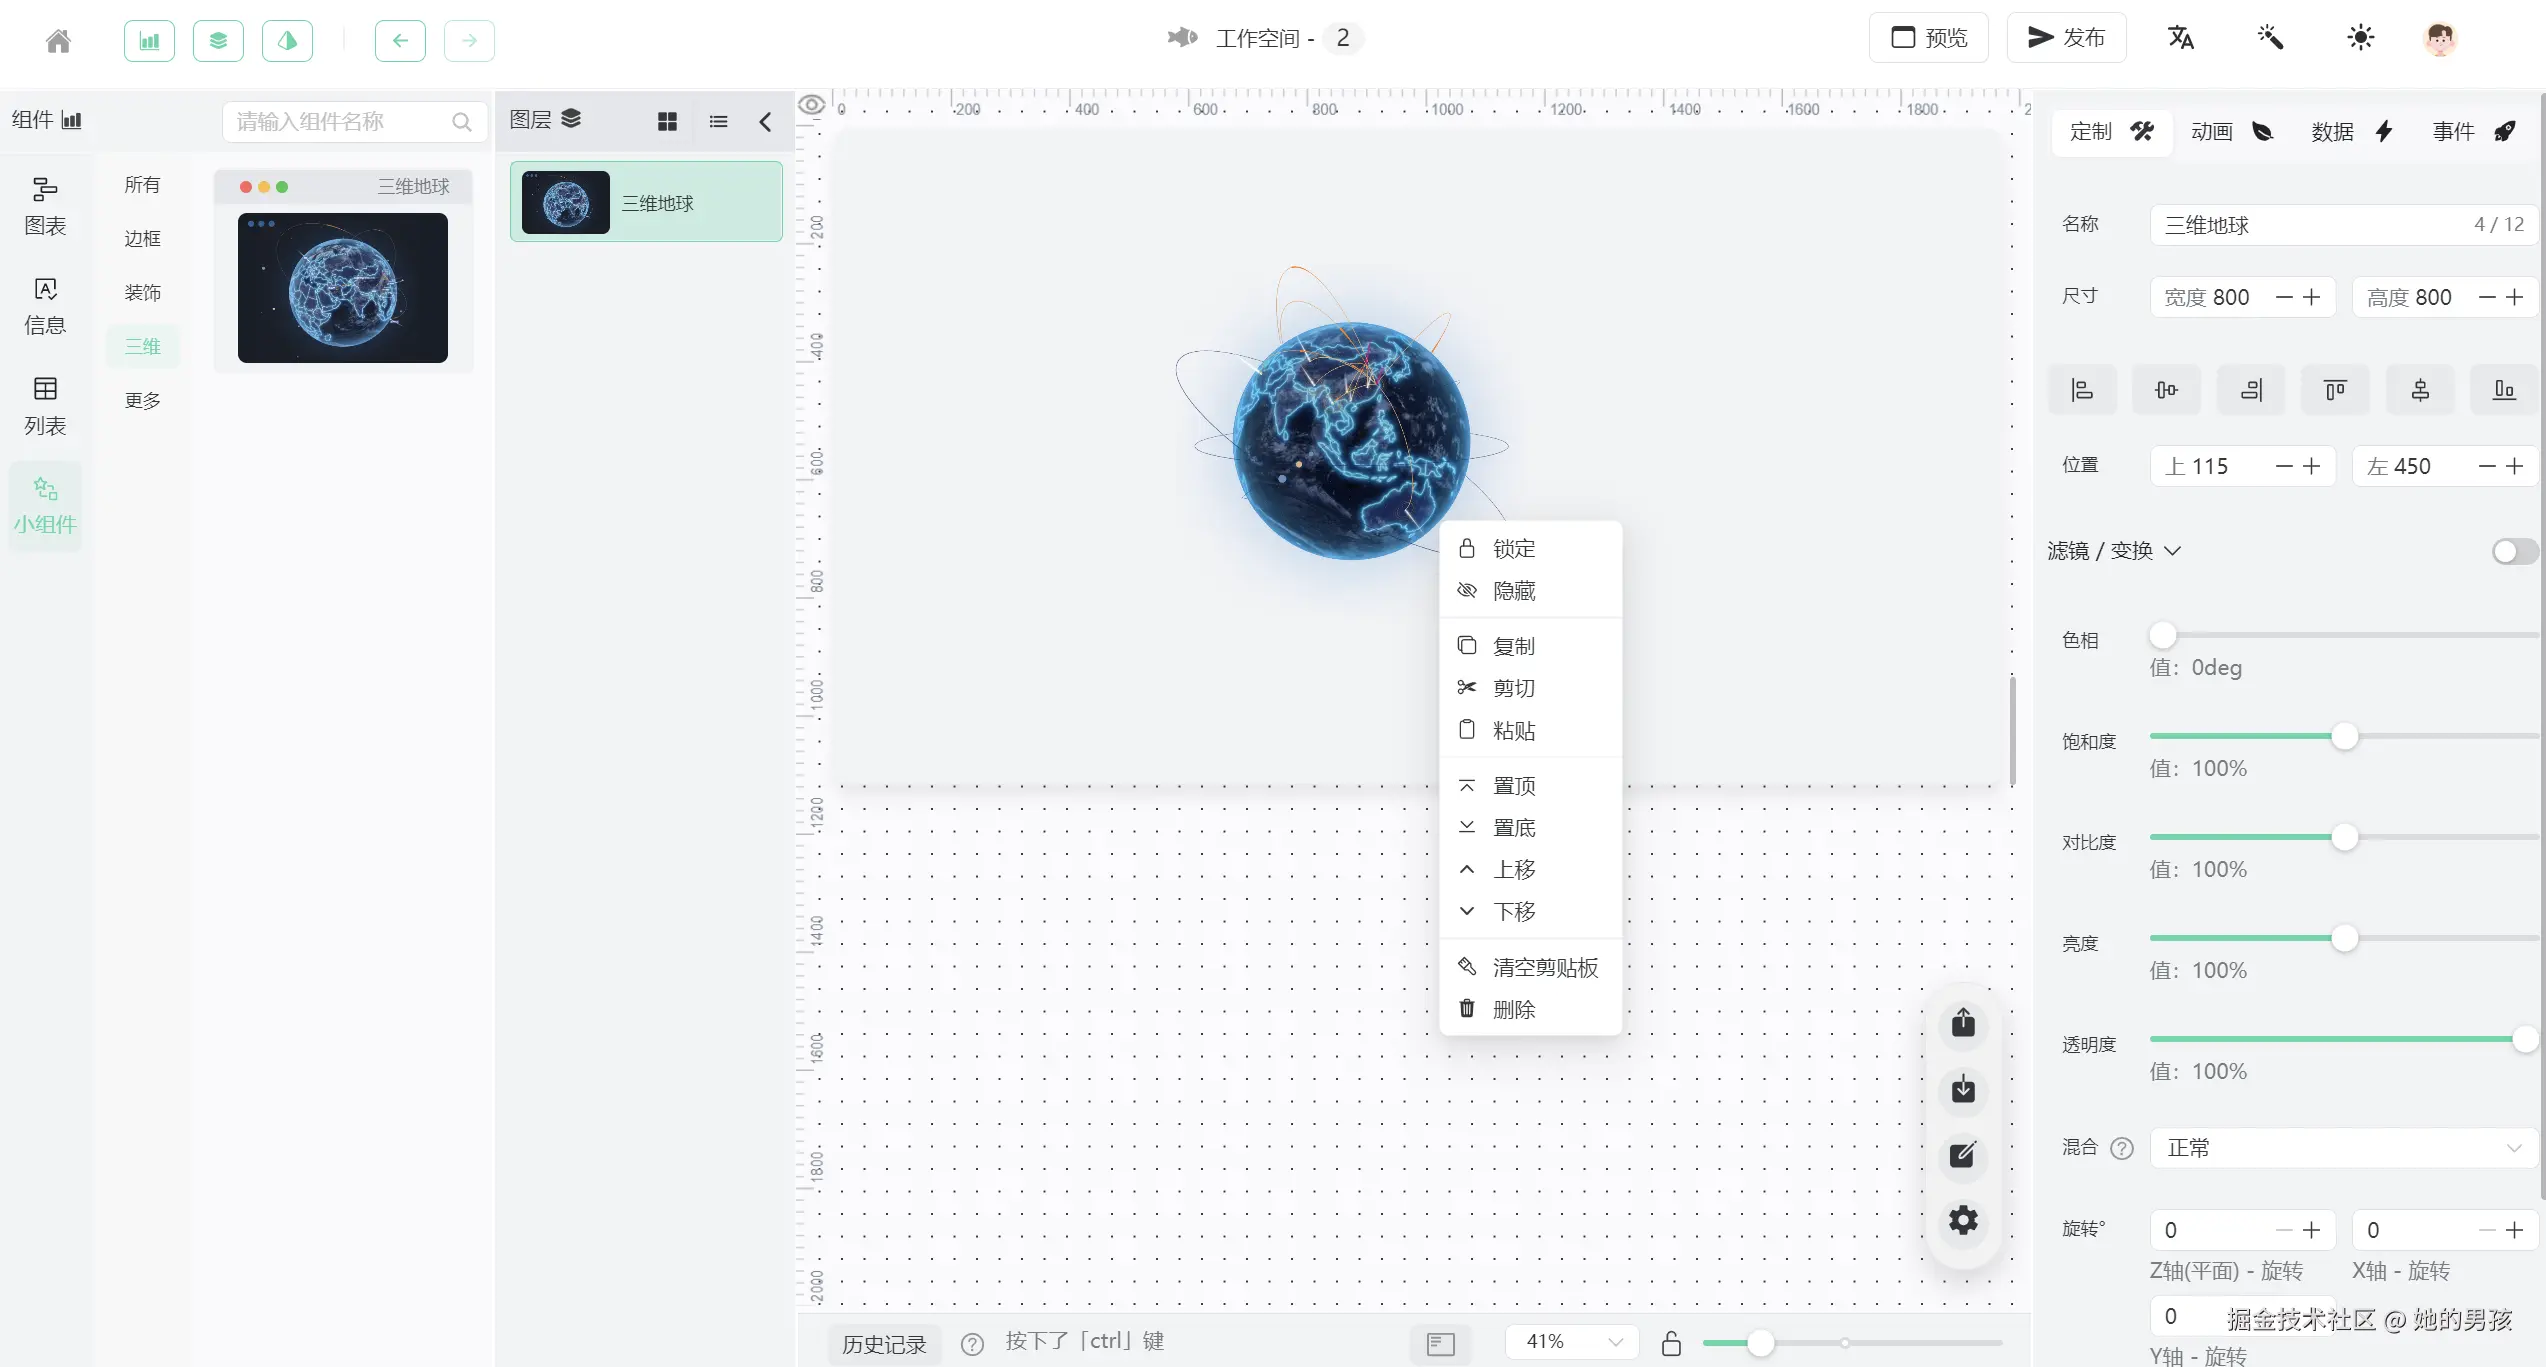Apply top alignment to the selected component
This screenshot has height=1367, width=2546.
(2335, 389)
